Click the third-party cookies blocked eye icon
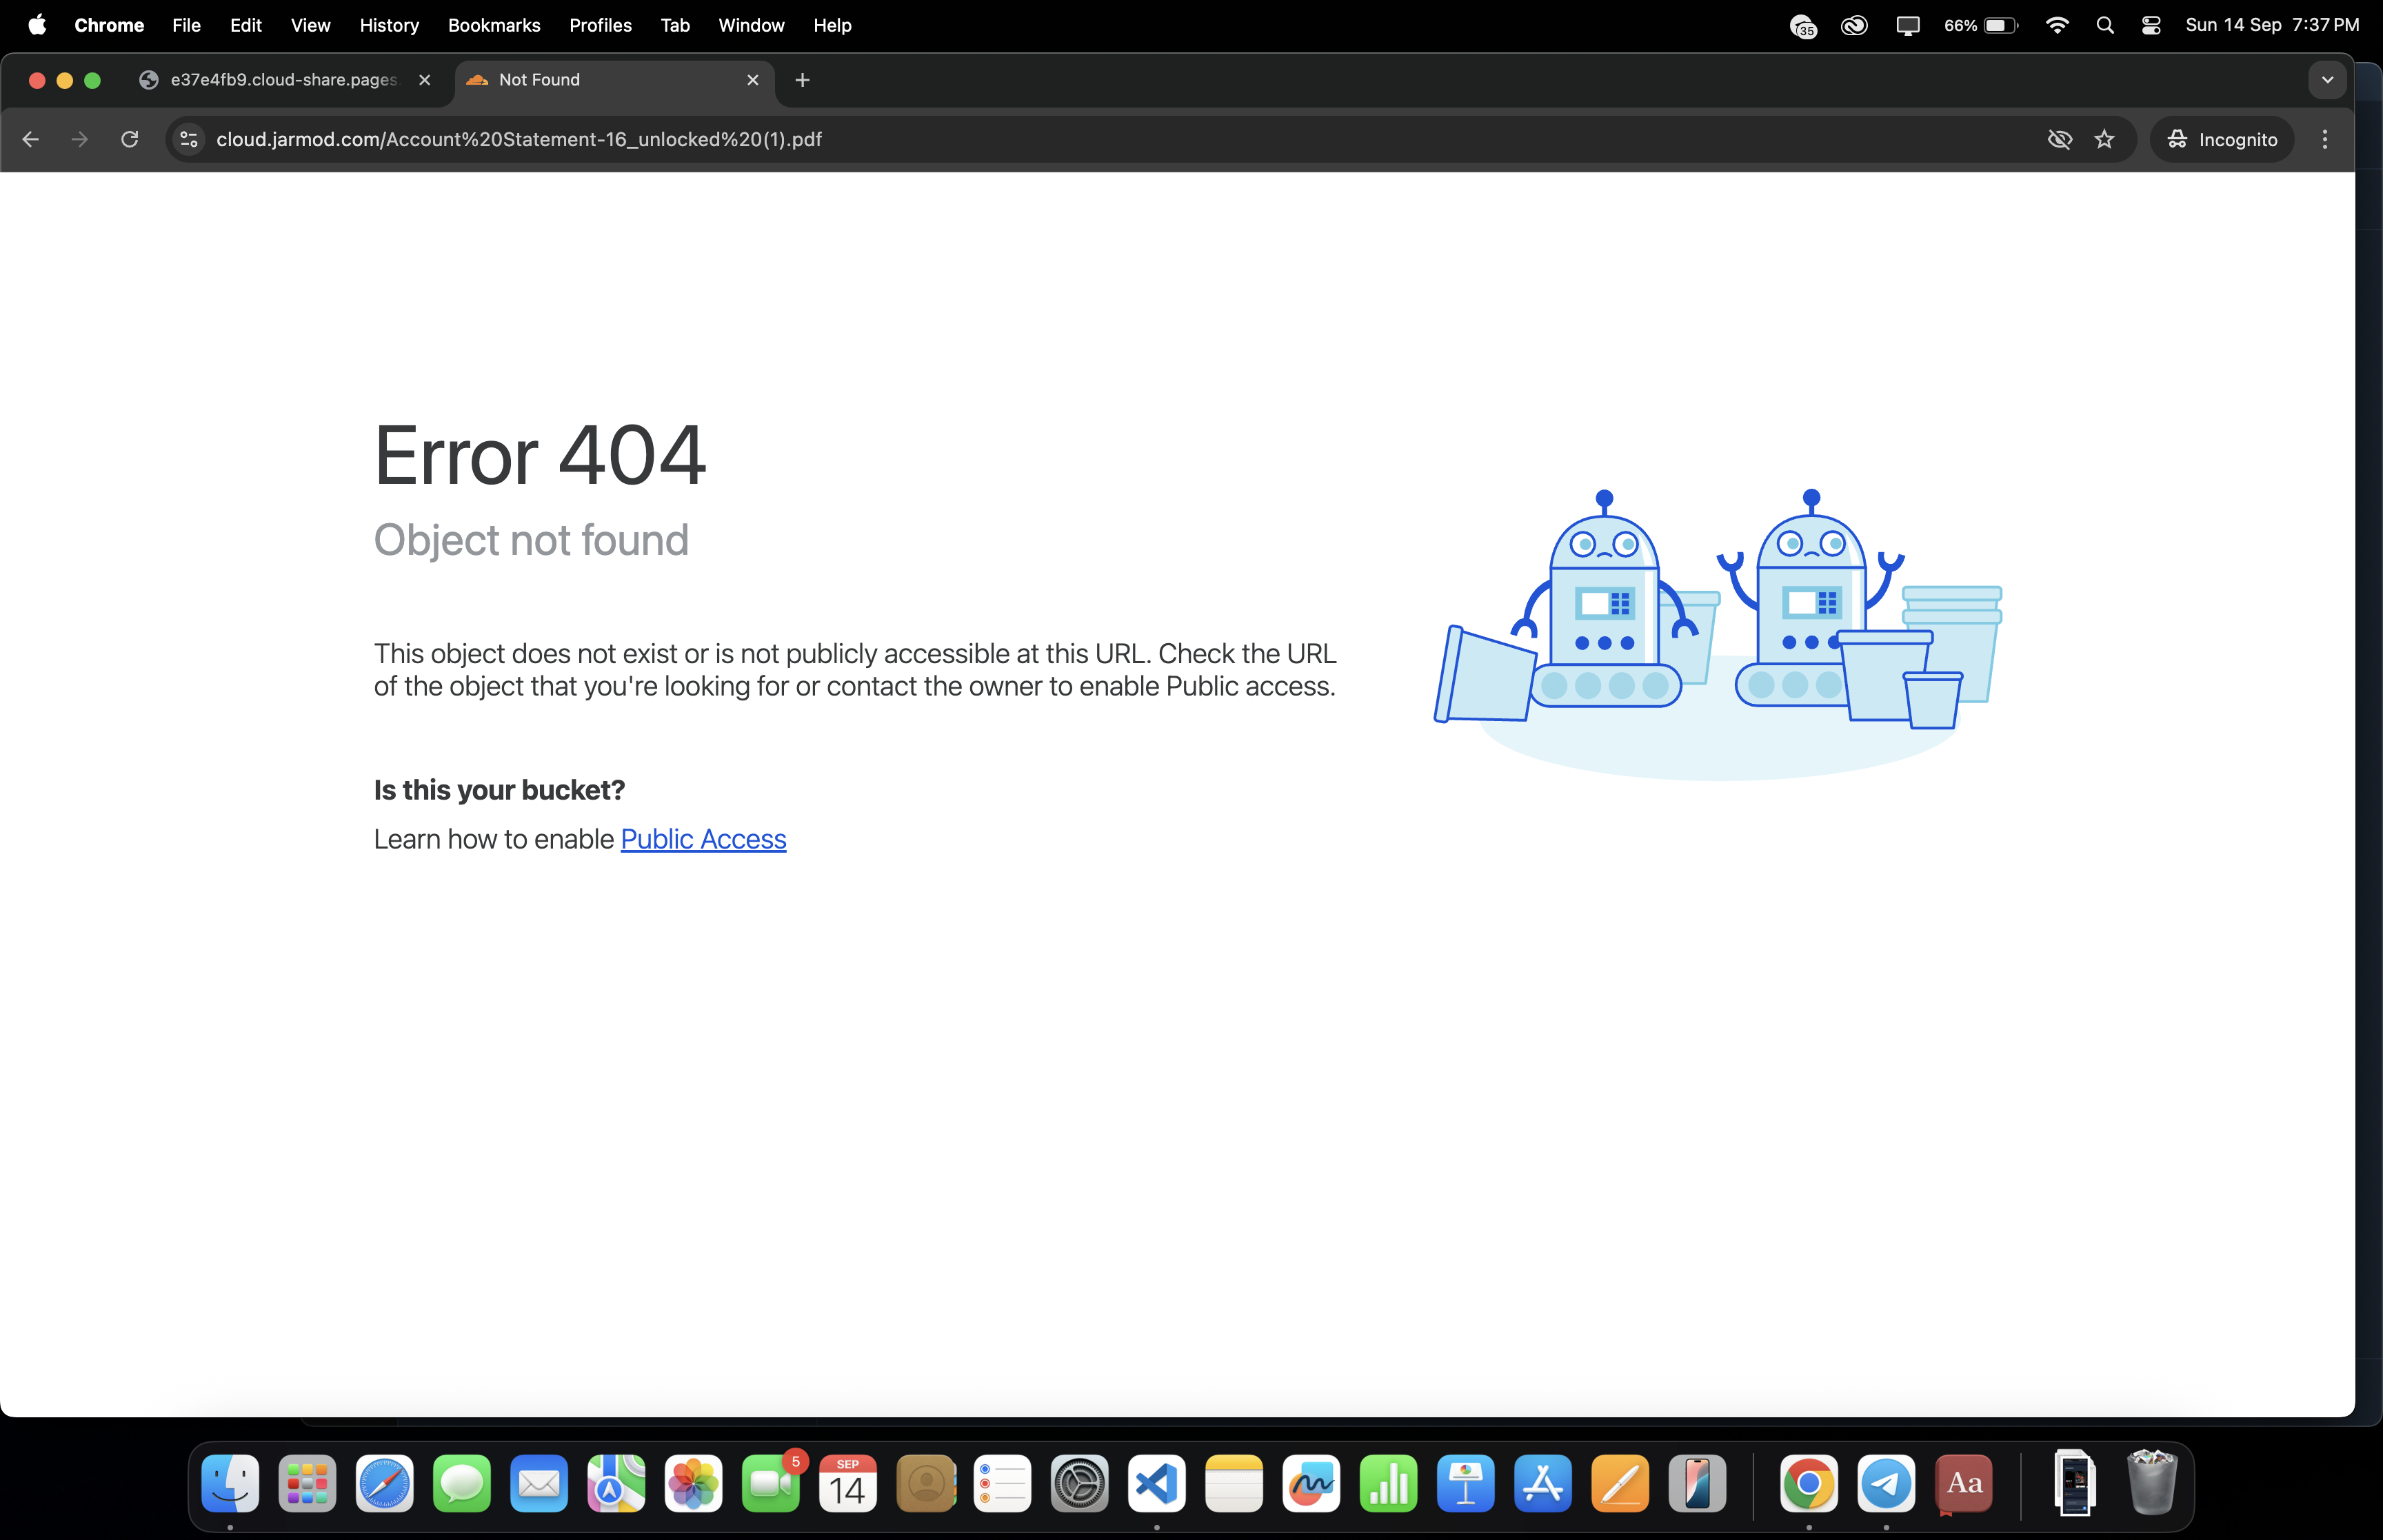 (2059, 139)
